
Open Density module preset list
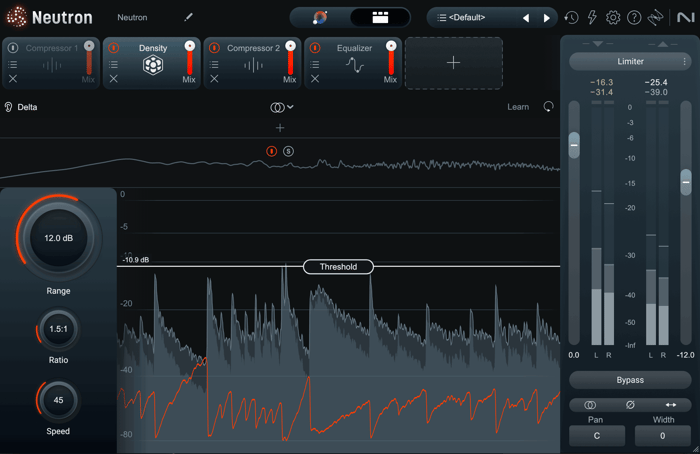coord(114,65)
